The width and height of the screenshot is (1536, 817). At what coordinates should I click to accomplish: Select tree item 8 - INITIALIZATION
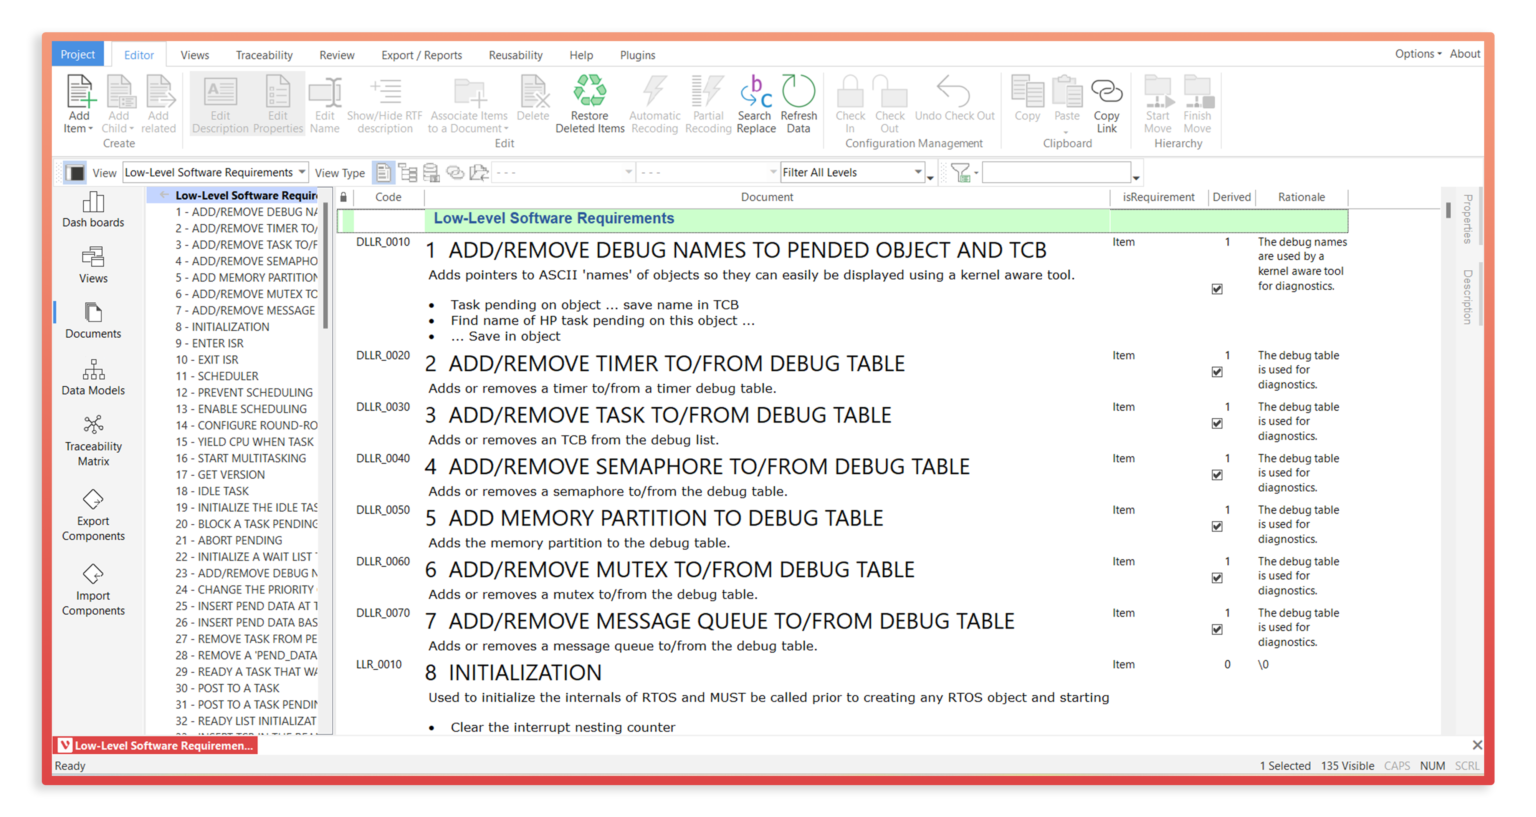[x=224, y=326]
